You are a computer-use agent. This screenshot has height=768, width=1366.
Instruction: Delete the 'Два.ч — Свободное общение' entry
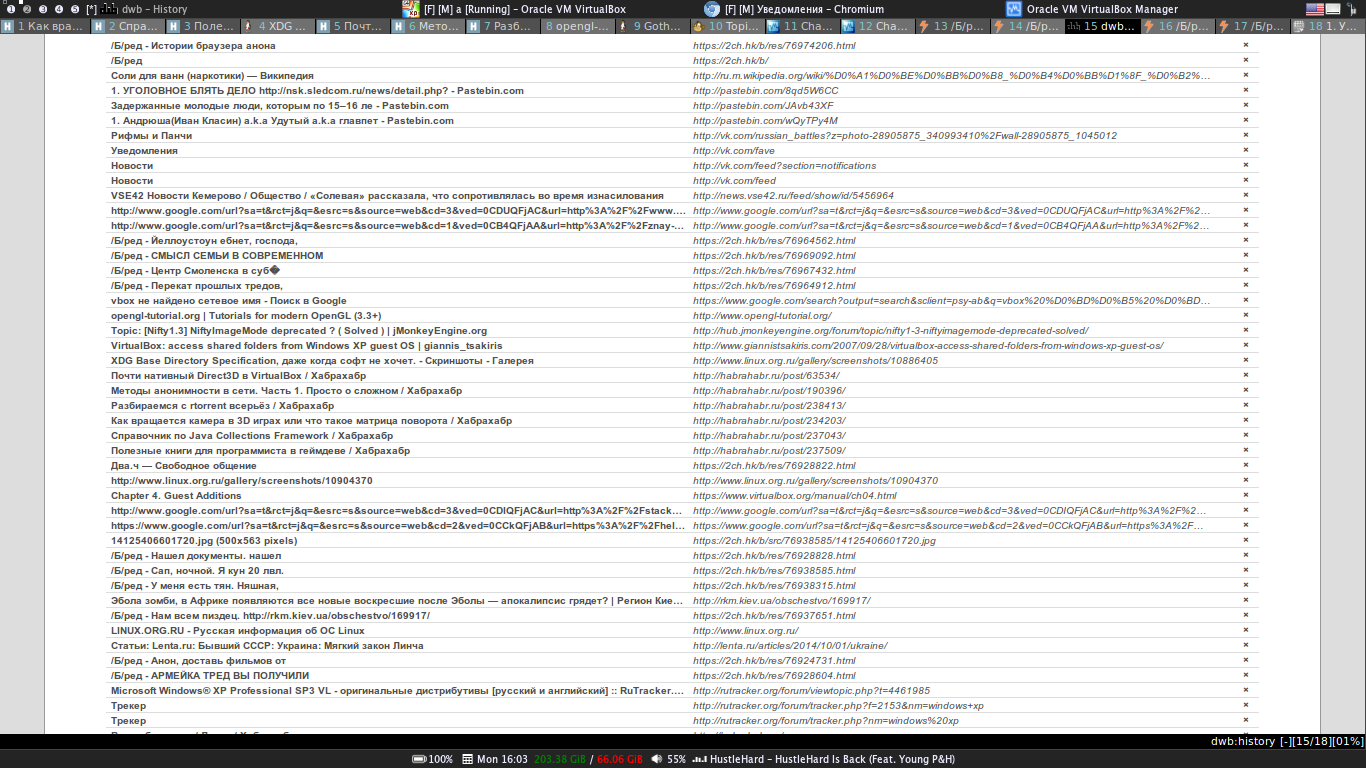click(1246, 465)
